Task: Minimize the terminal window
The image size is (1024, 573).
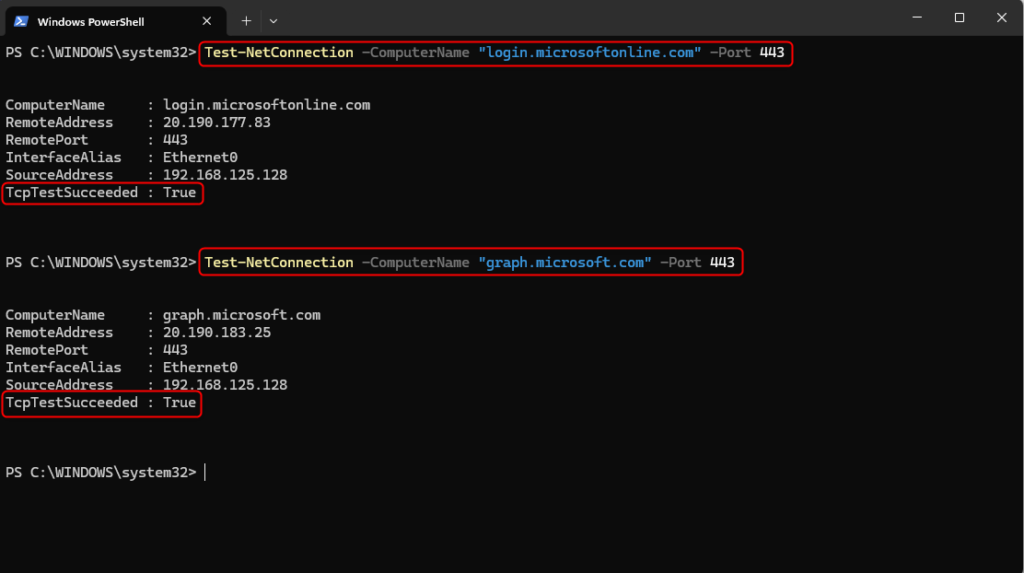Action: pyautogui.click(x=917, y=18)
